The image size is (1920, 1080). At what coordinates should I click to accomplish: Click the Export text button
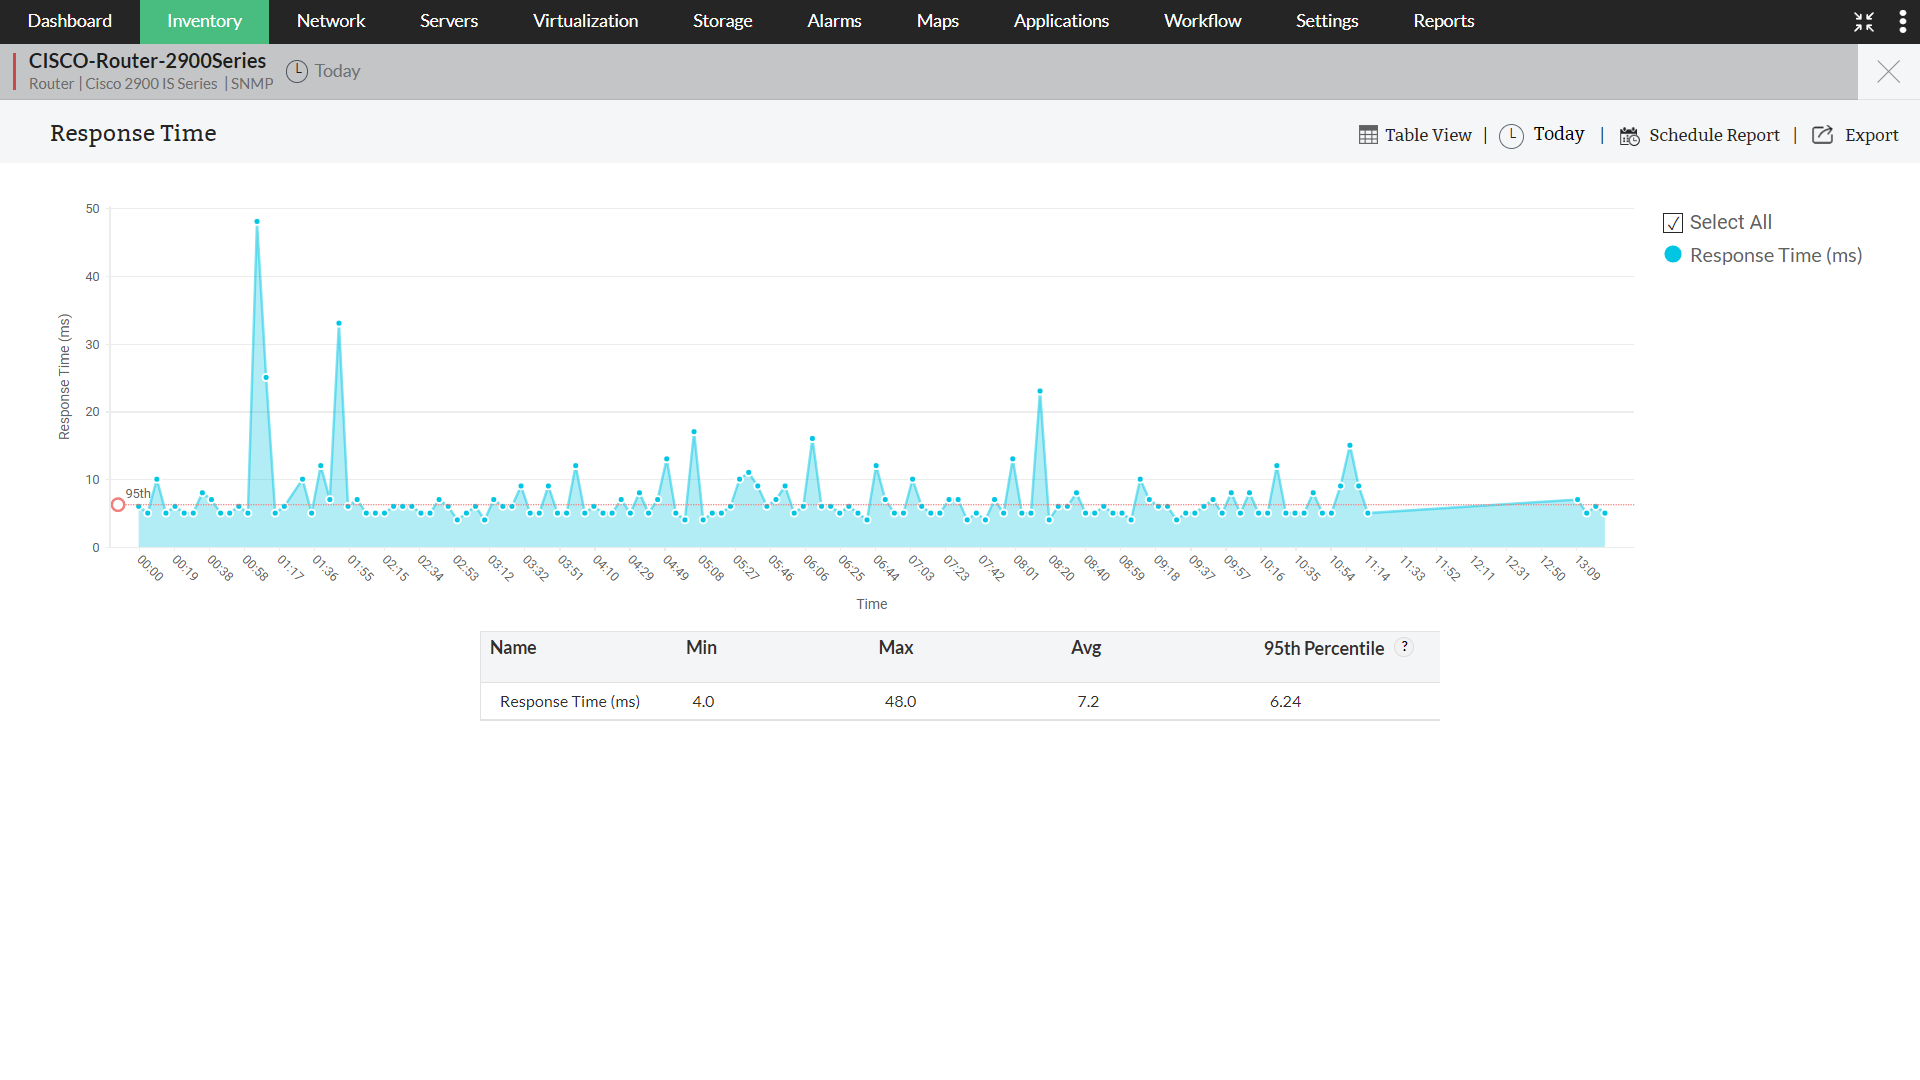coord(1871,135)
